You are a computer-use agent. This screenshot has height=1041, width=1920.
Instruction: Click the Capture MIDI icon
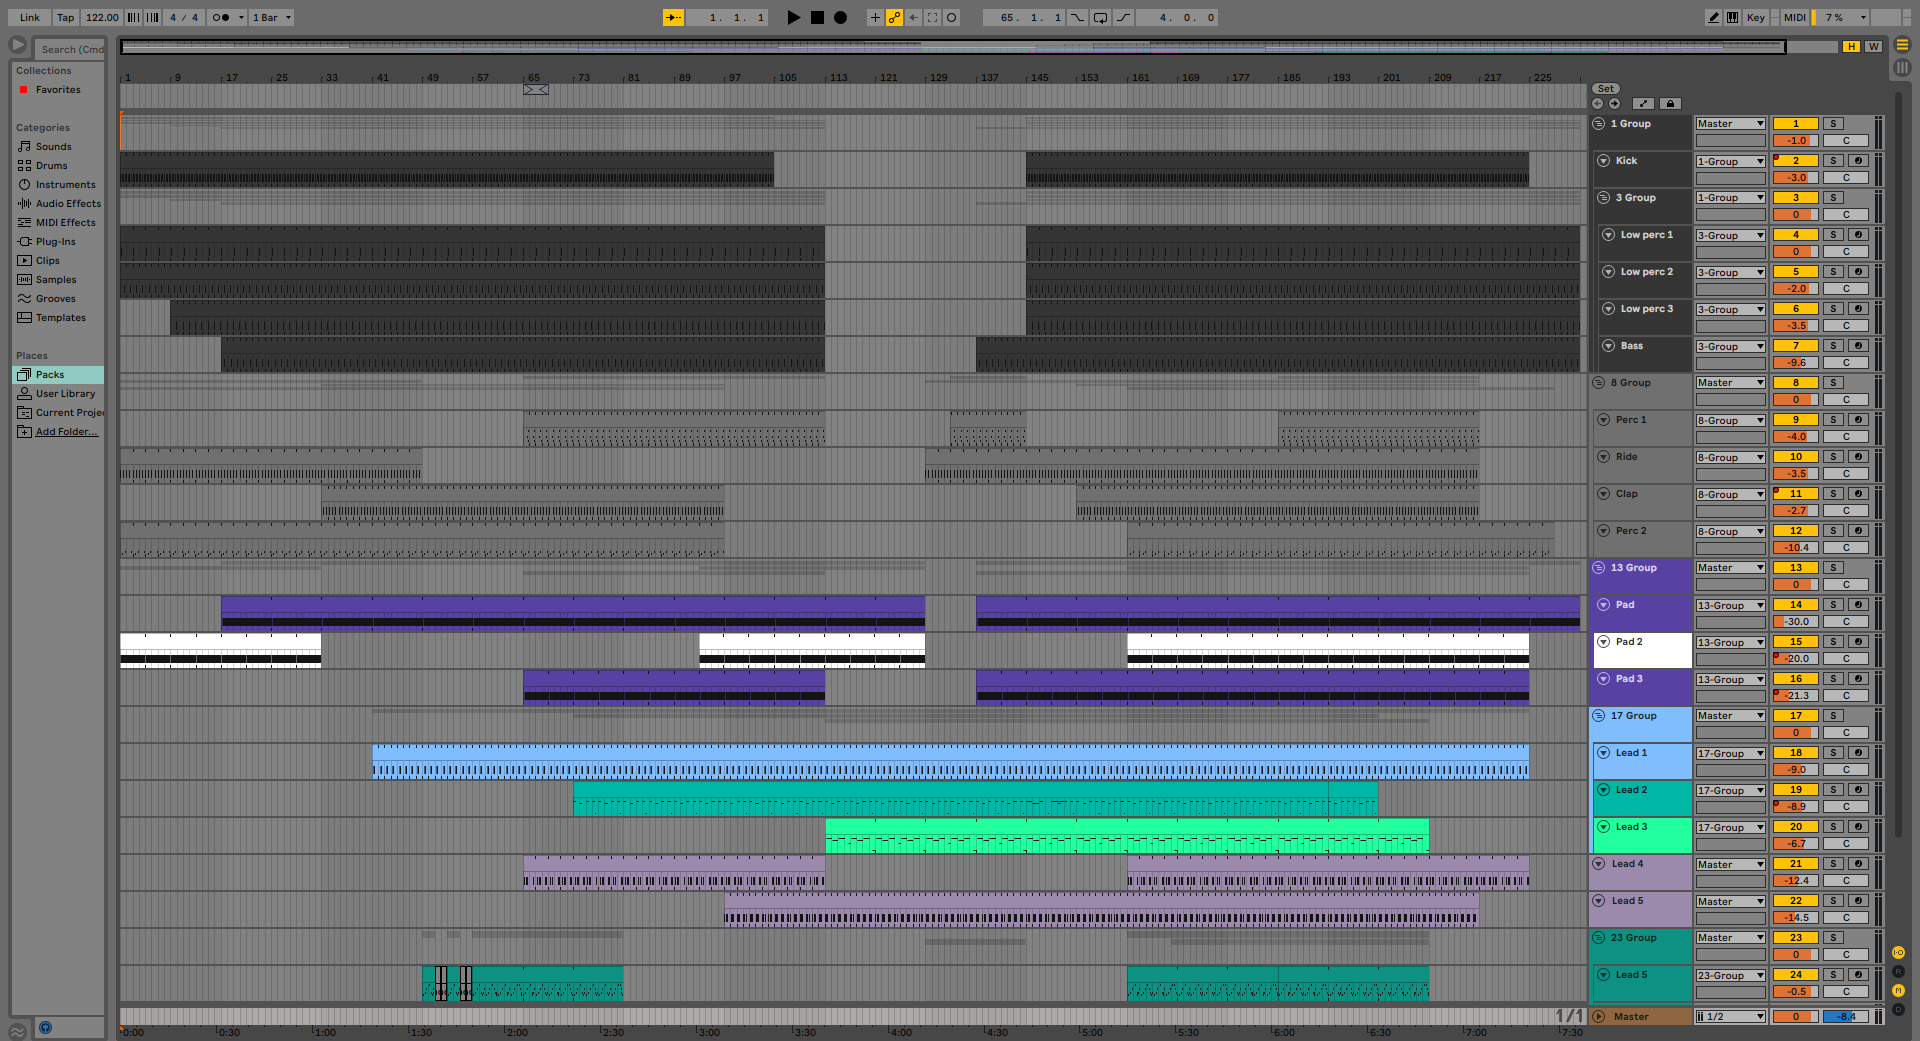[932, 17]
